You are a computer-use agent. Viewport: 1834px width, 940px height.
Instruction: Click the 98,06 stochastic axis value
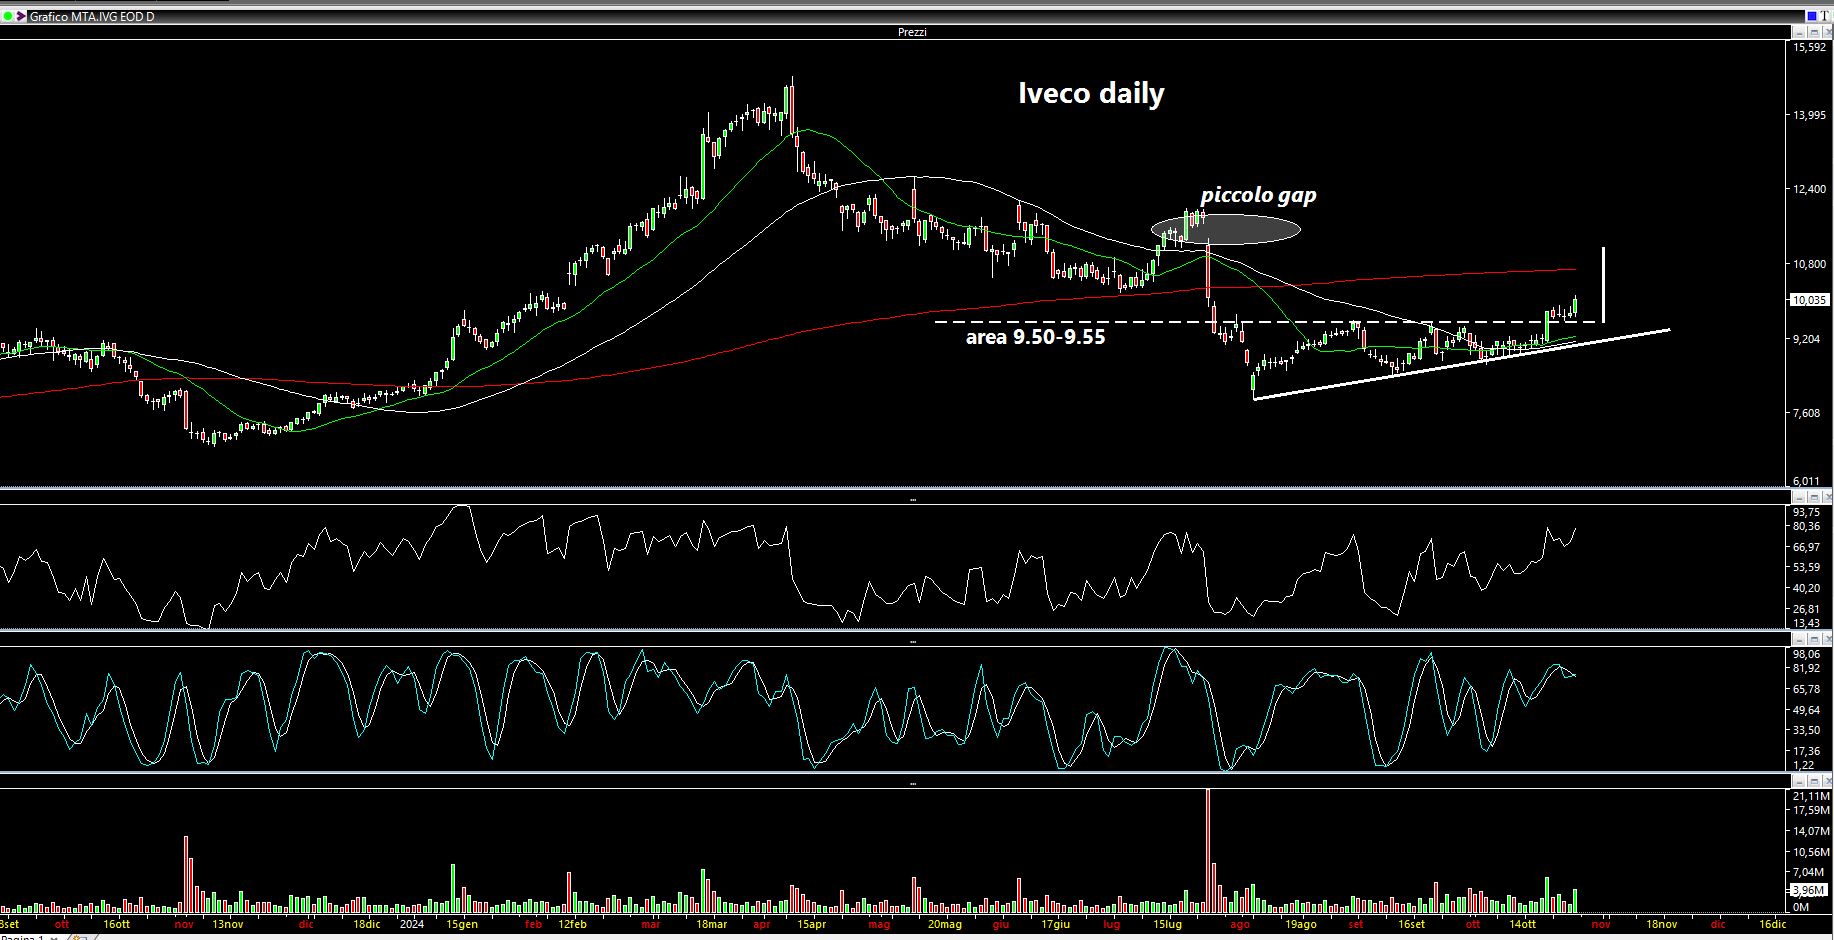[x=1806, y=654]
